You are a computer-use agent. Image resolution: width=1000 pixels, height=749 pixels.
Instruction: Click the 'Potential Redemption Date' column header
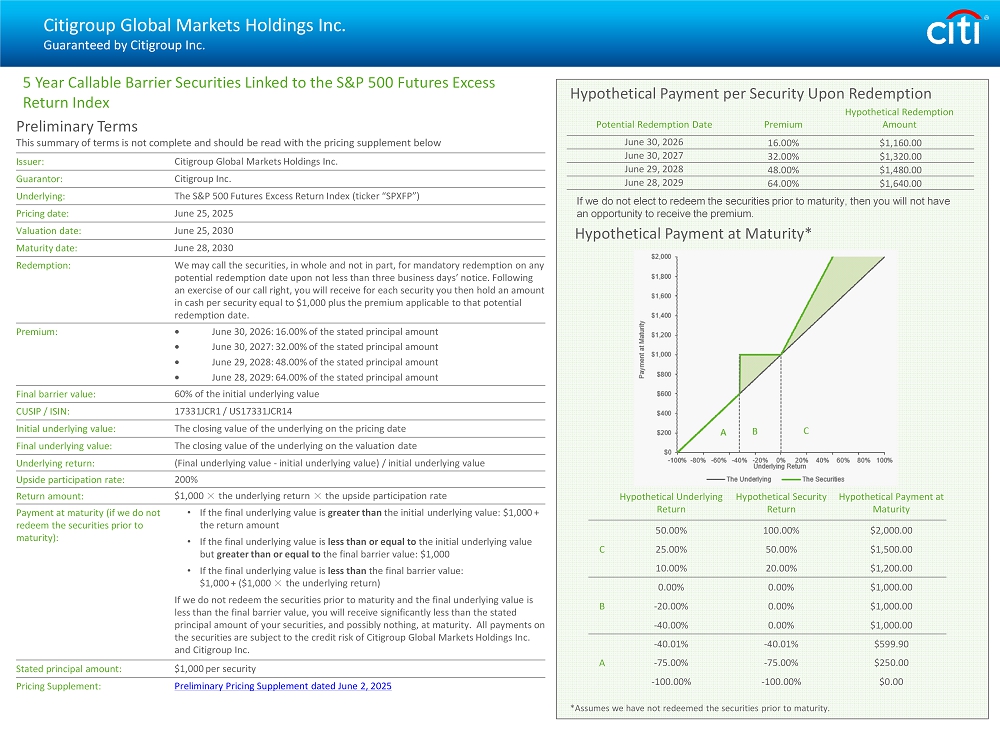coord(653,125)
